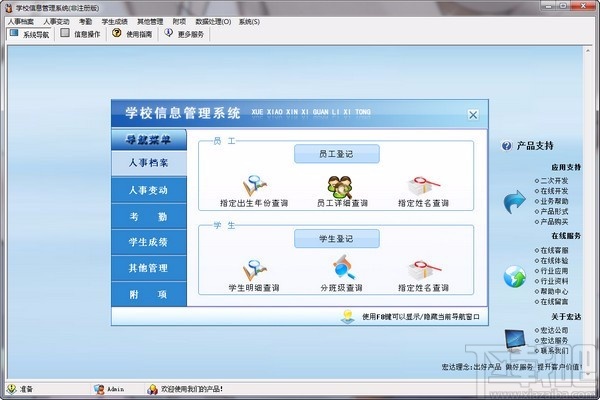Click the application icon in title bar
Image resolution: width=600 pixels, height=400 pixels.
(x=8, y=8)
